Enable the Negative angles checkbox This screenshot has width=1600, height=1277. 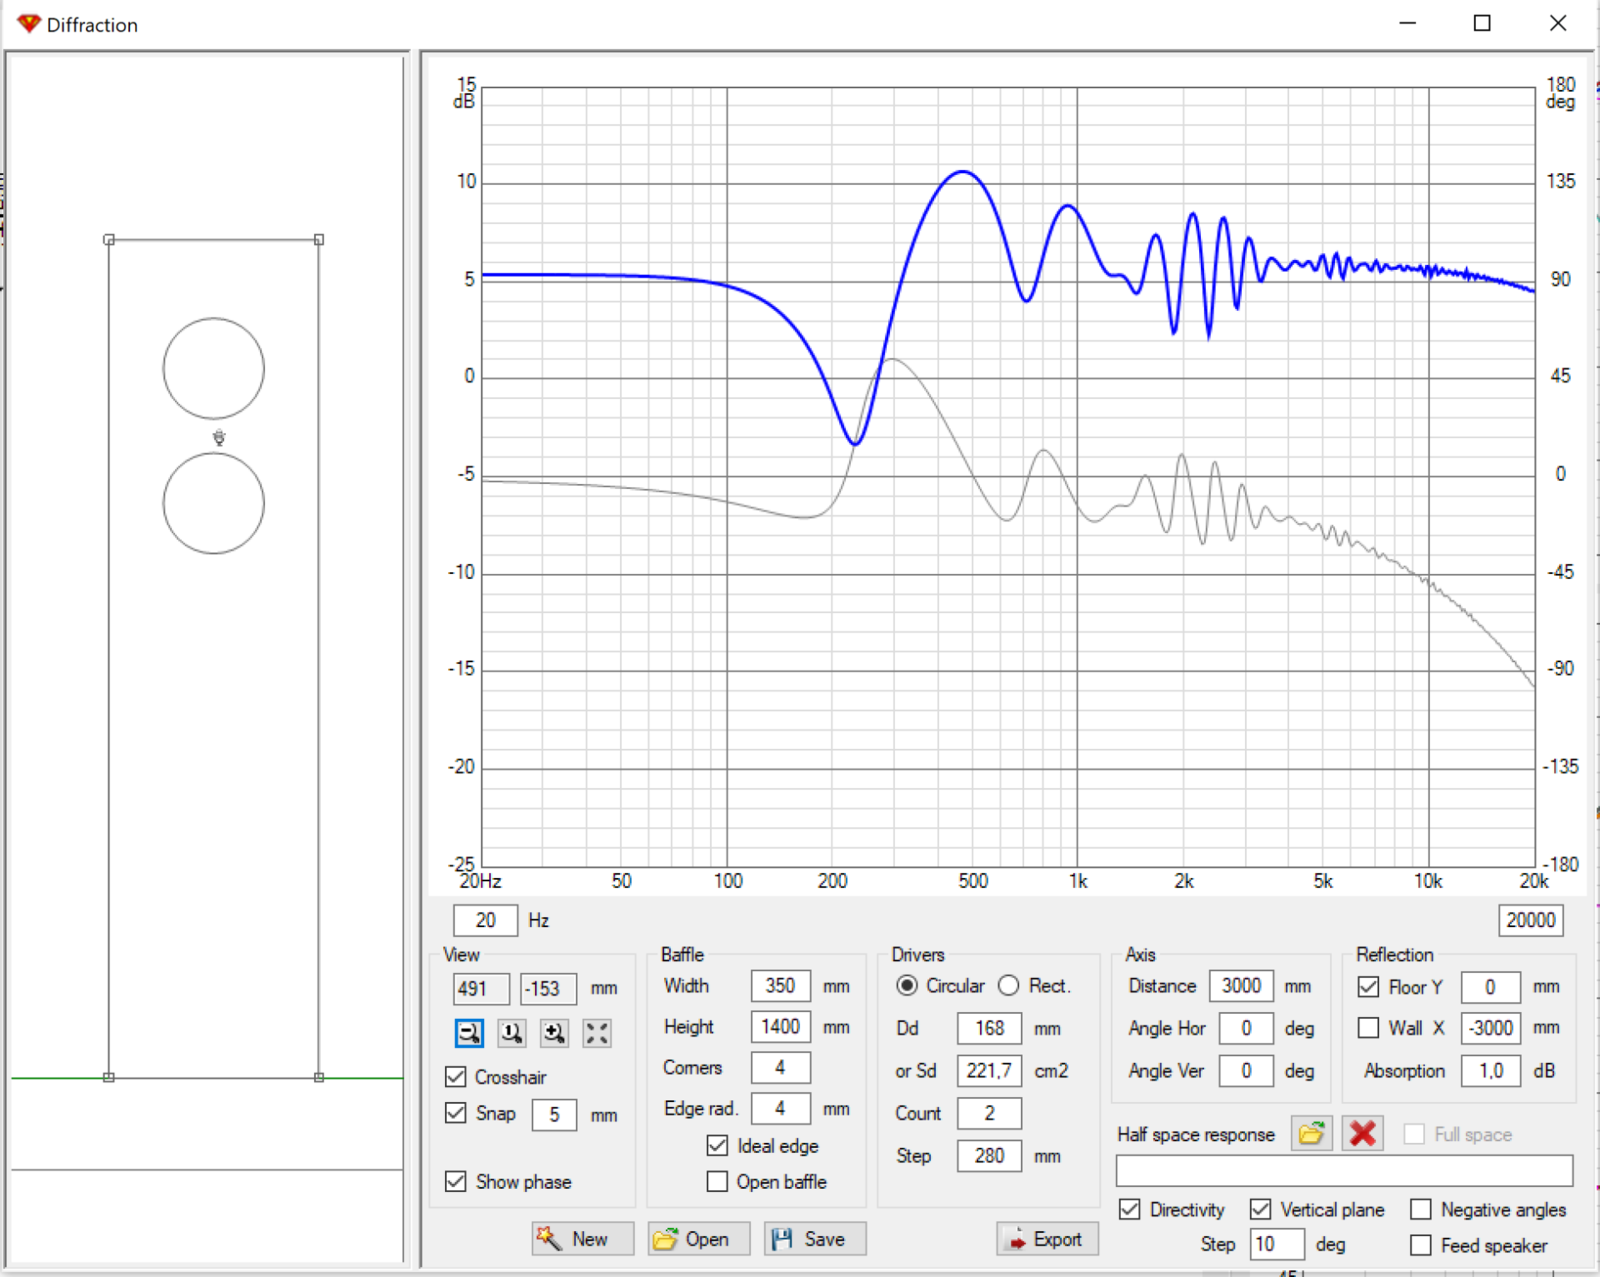pos(1421,1209)
